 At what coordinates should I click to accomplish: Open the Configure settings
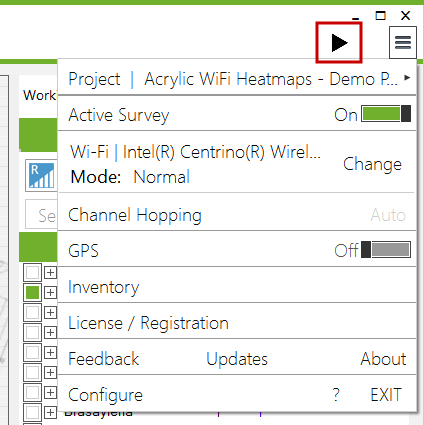click(x=105, y=395)
